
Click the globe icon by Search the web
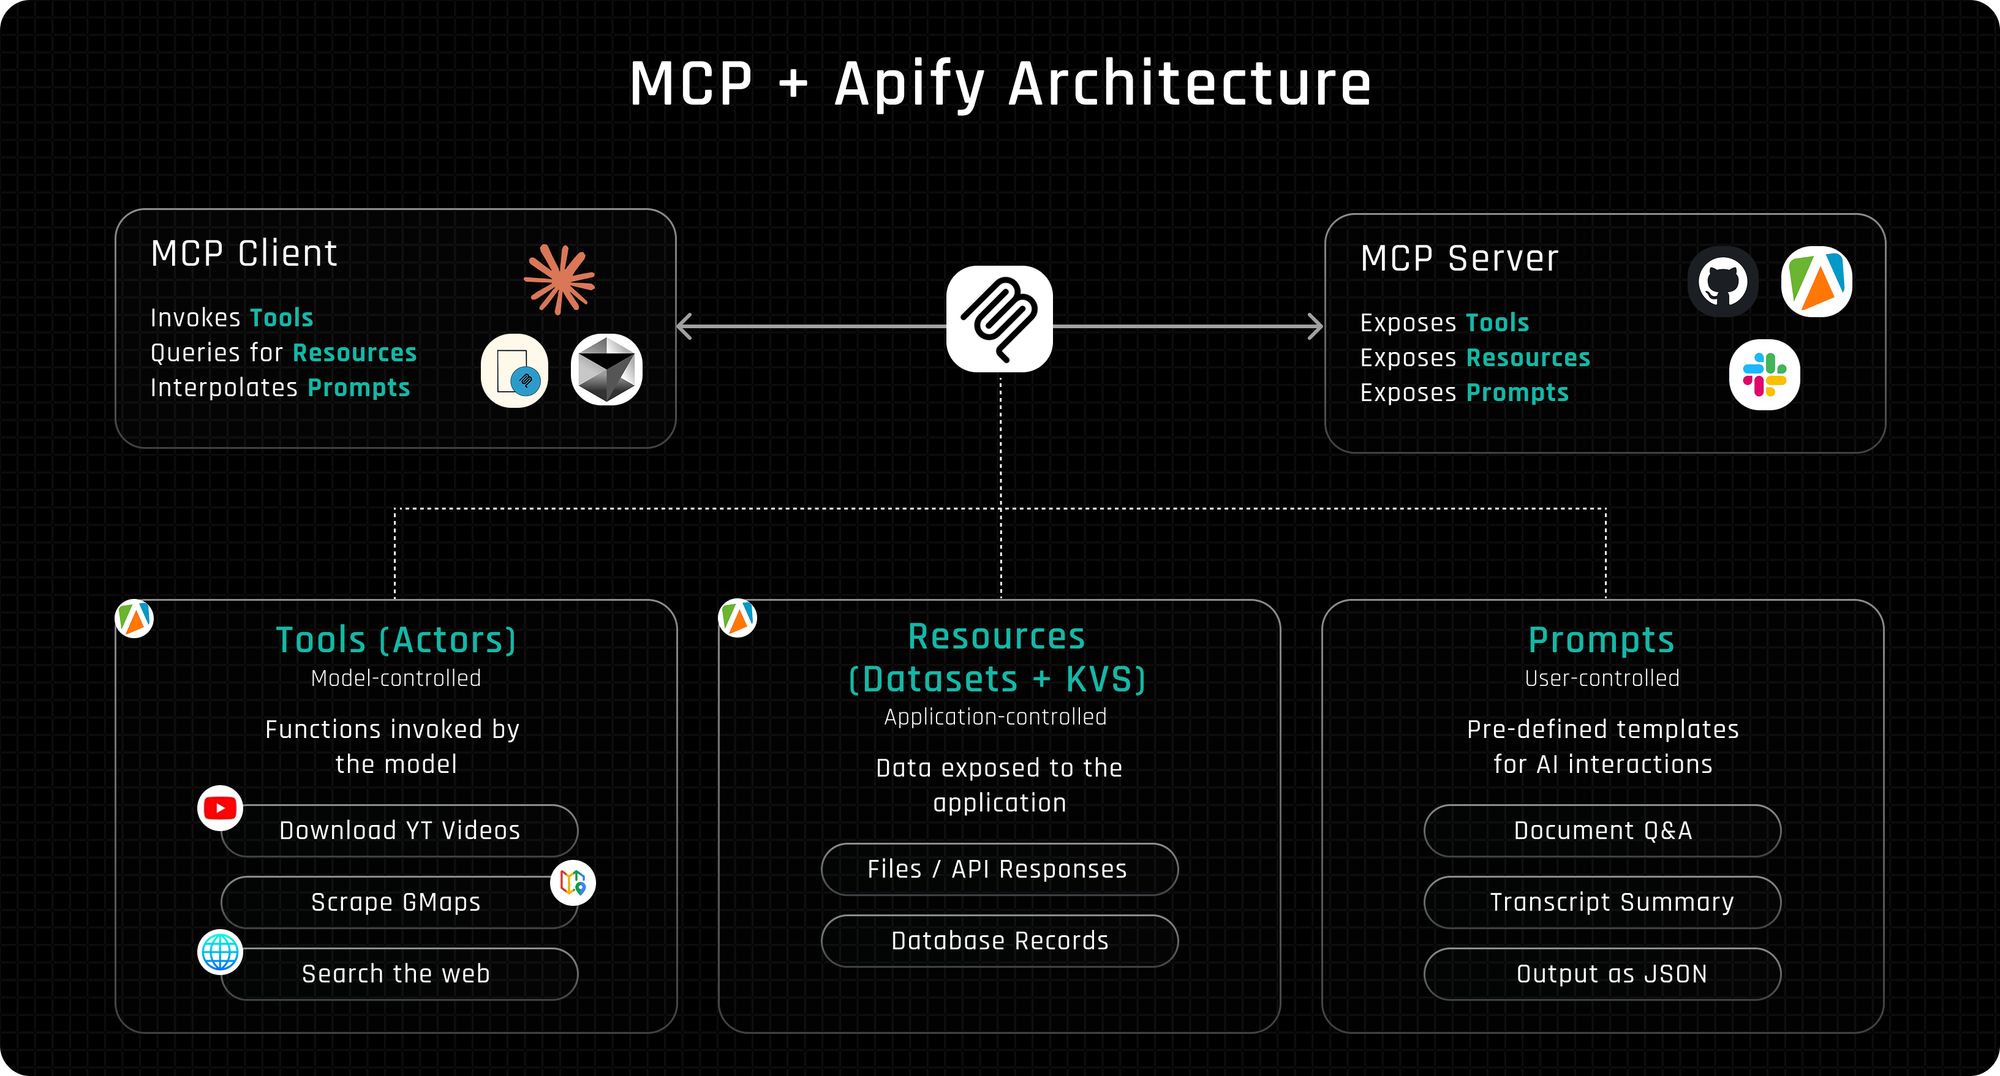[x=220, y=952]
